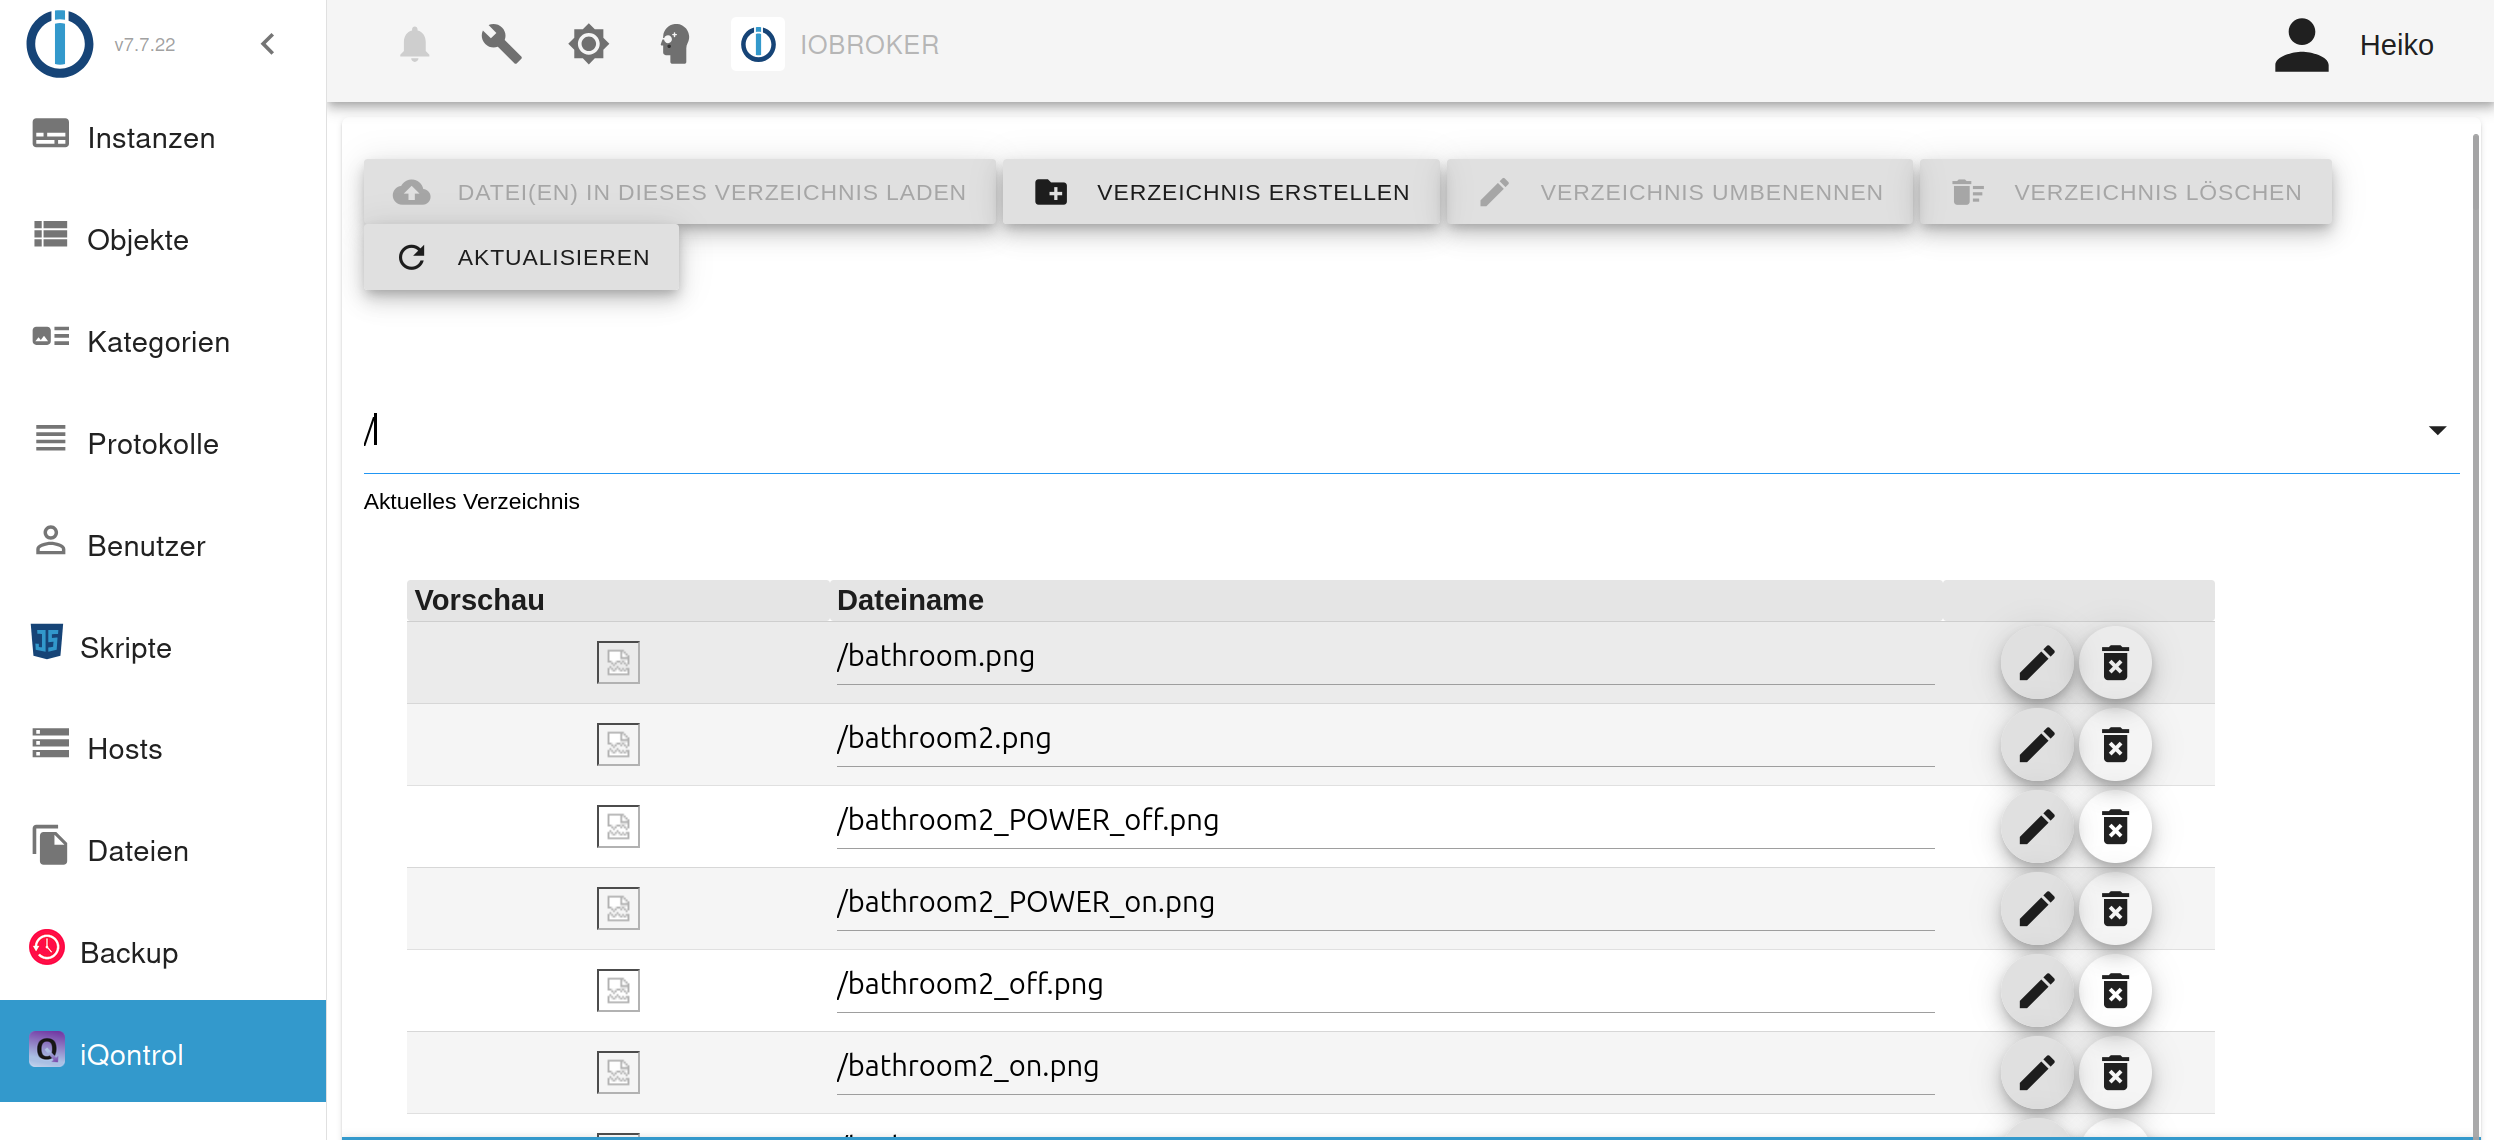Screen dimensions: 2494x1140
Task: Rename /bathroom2_POWER_off.png via pencil icon
Action: point(2036,827)
